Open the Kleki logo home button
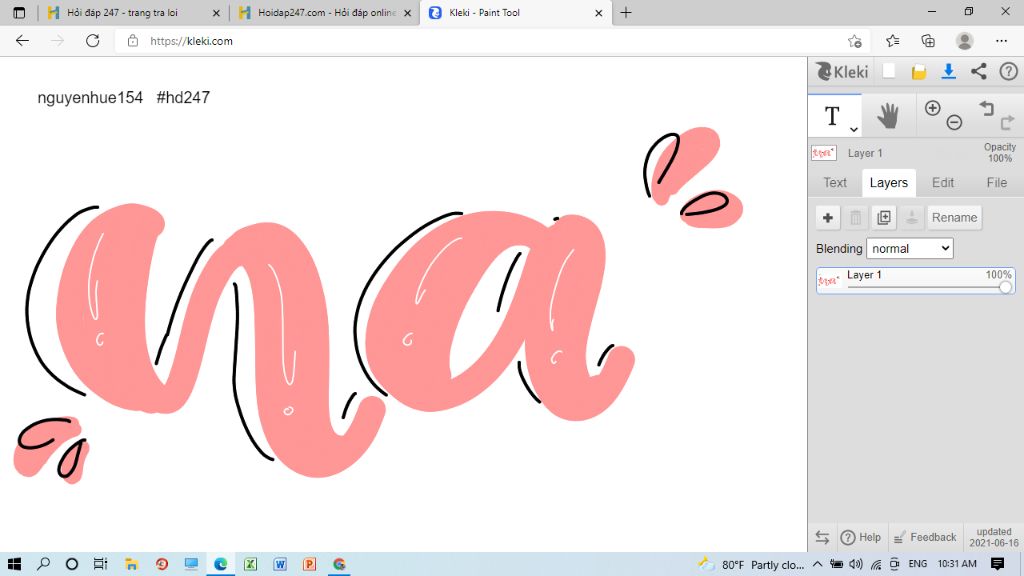 tap(842, 71)
